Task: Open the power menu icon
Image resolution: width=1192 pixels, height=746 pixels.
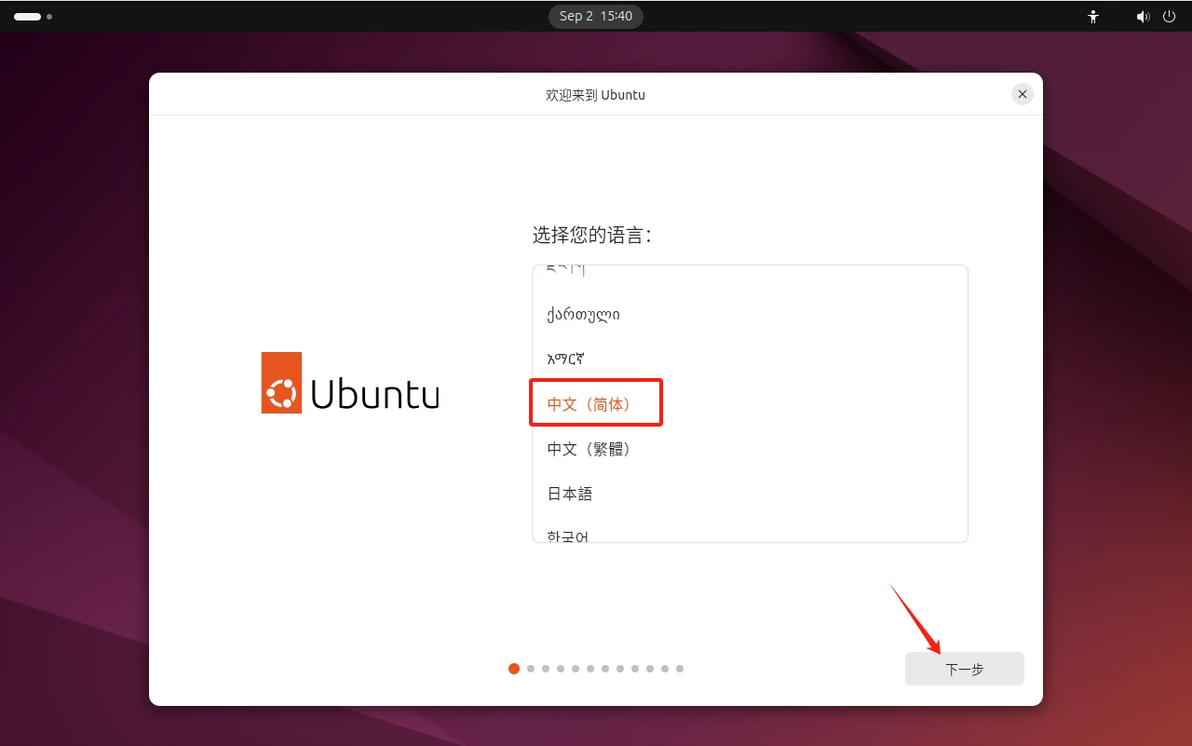Action: [1169, 16]
